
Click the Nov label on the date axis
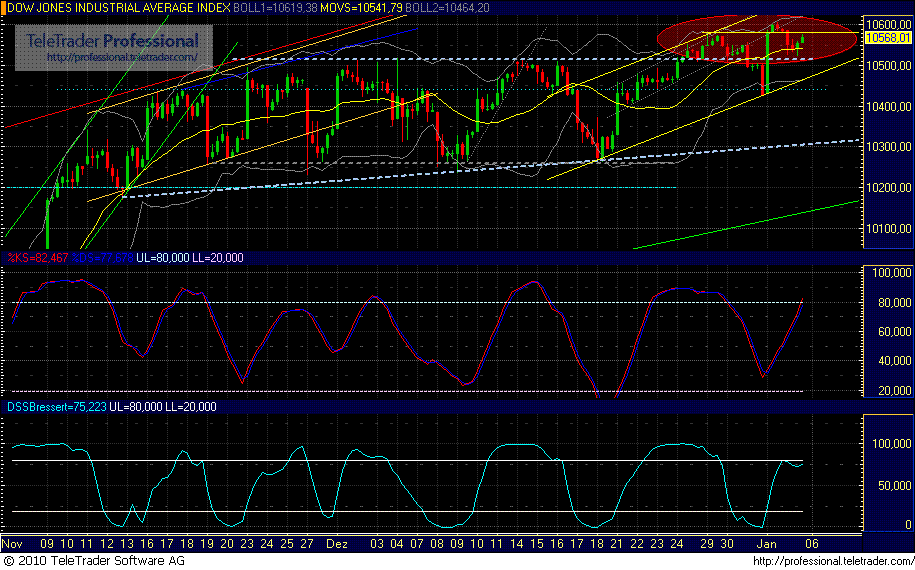point(13,543)
